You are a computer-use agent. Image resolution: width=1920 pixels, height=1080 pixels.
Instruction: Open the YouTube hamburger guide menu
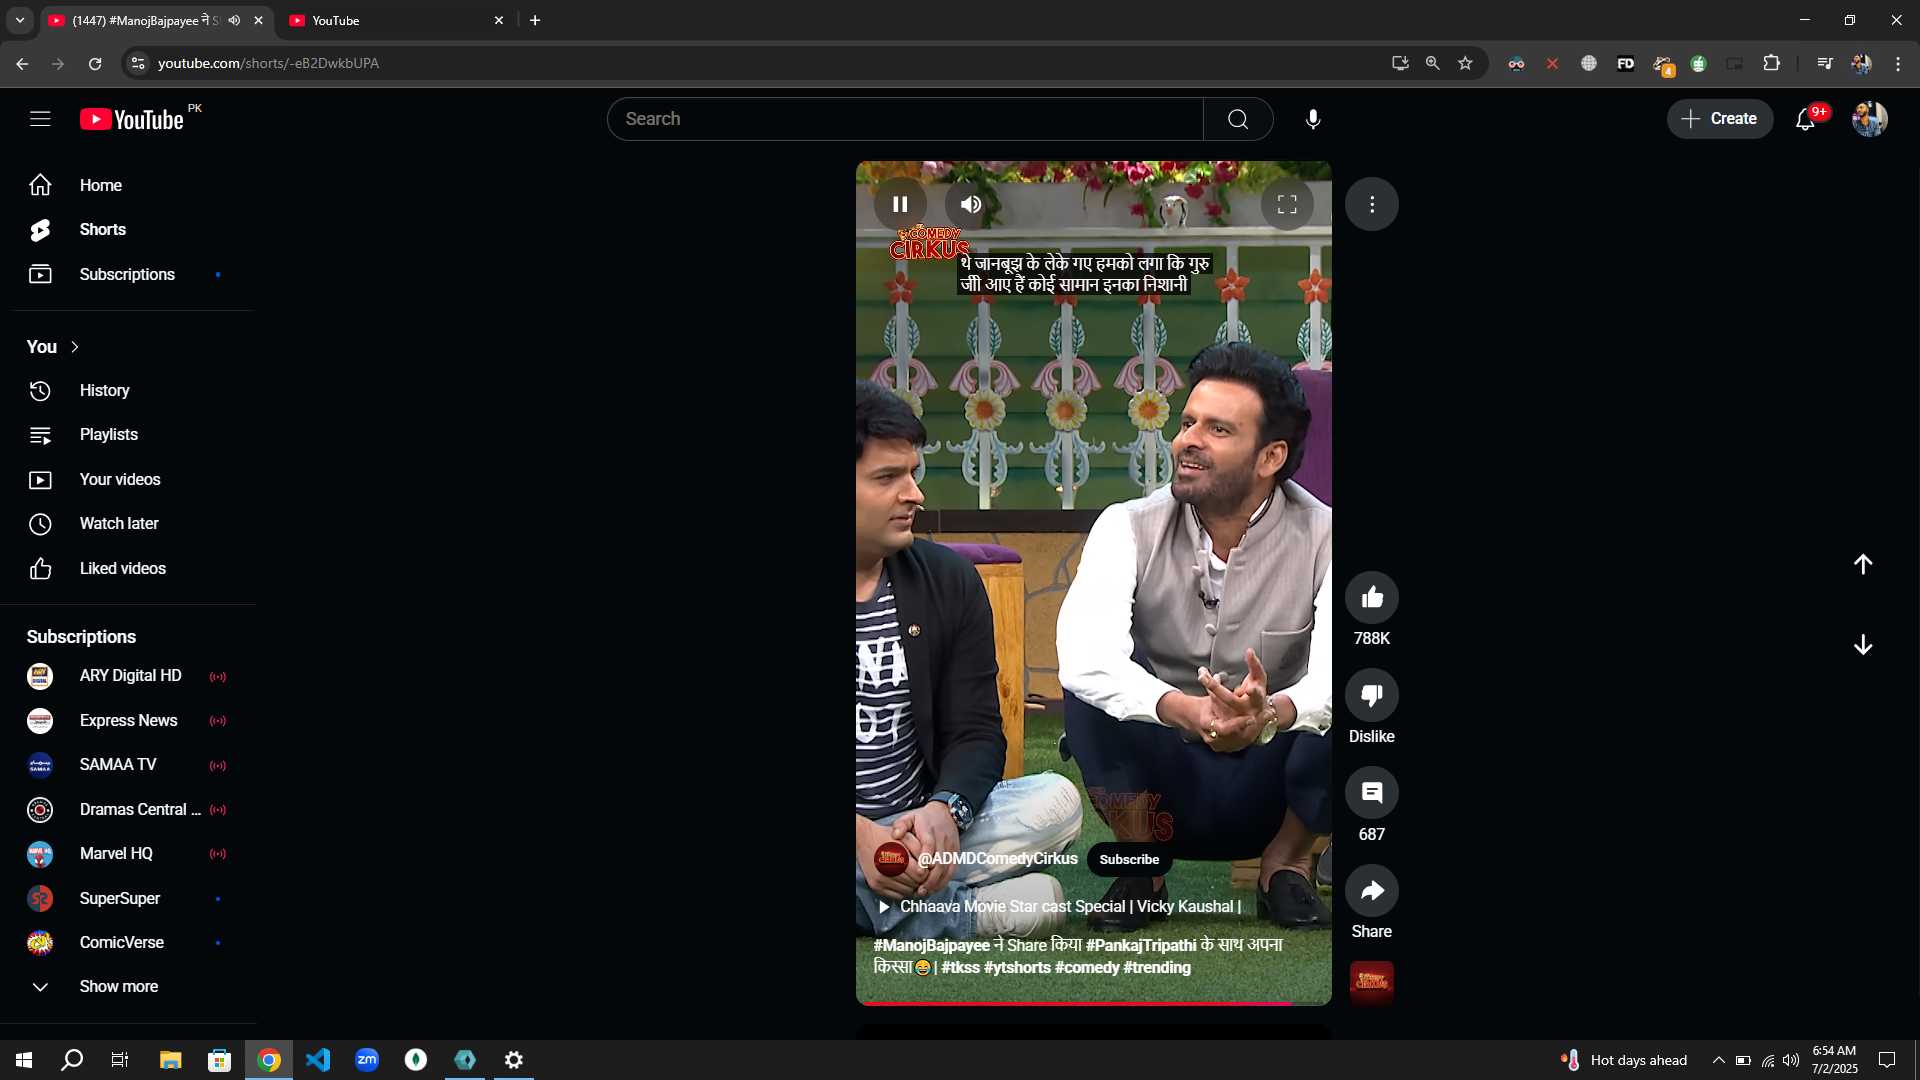(40, 119)
